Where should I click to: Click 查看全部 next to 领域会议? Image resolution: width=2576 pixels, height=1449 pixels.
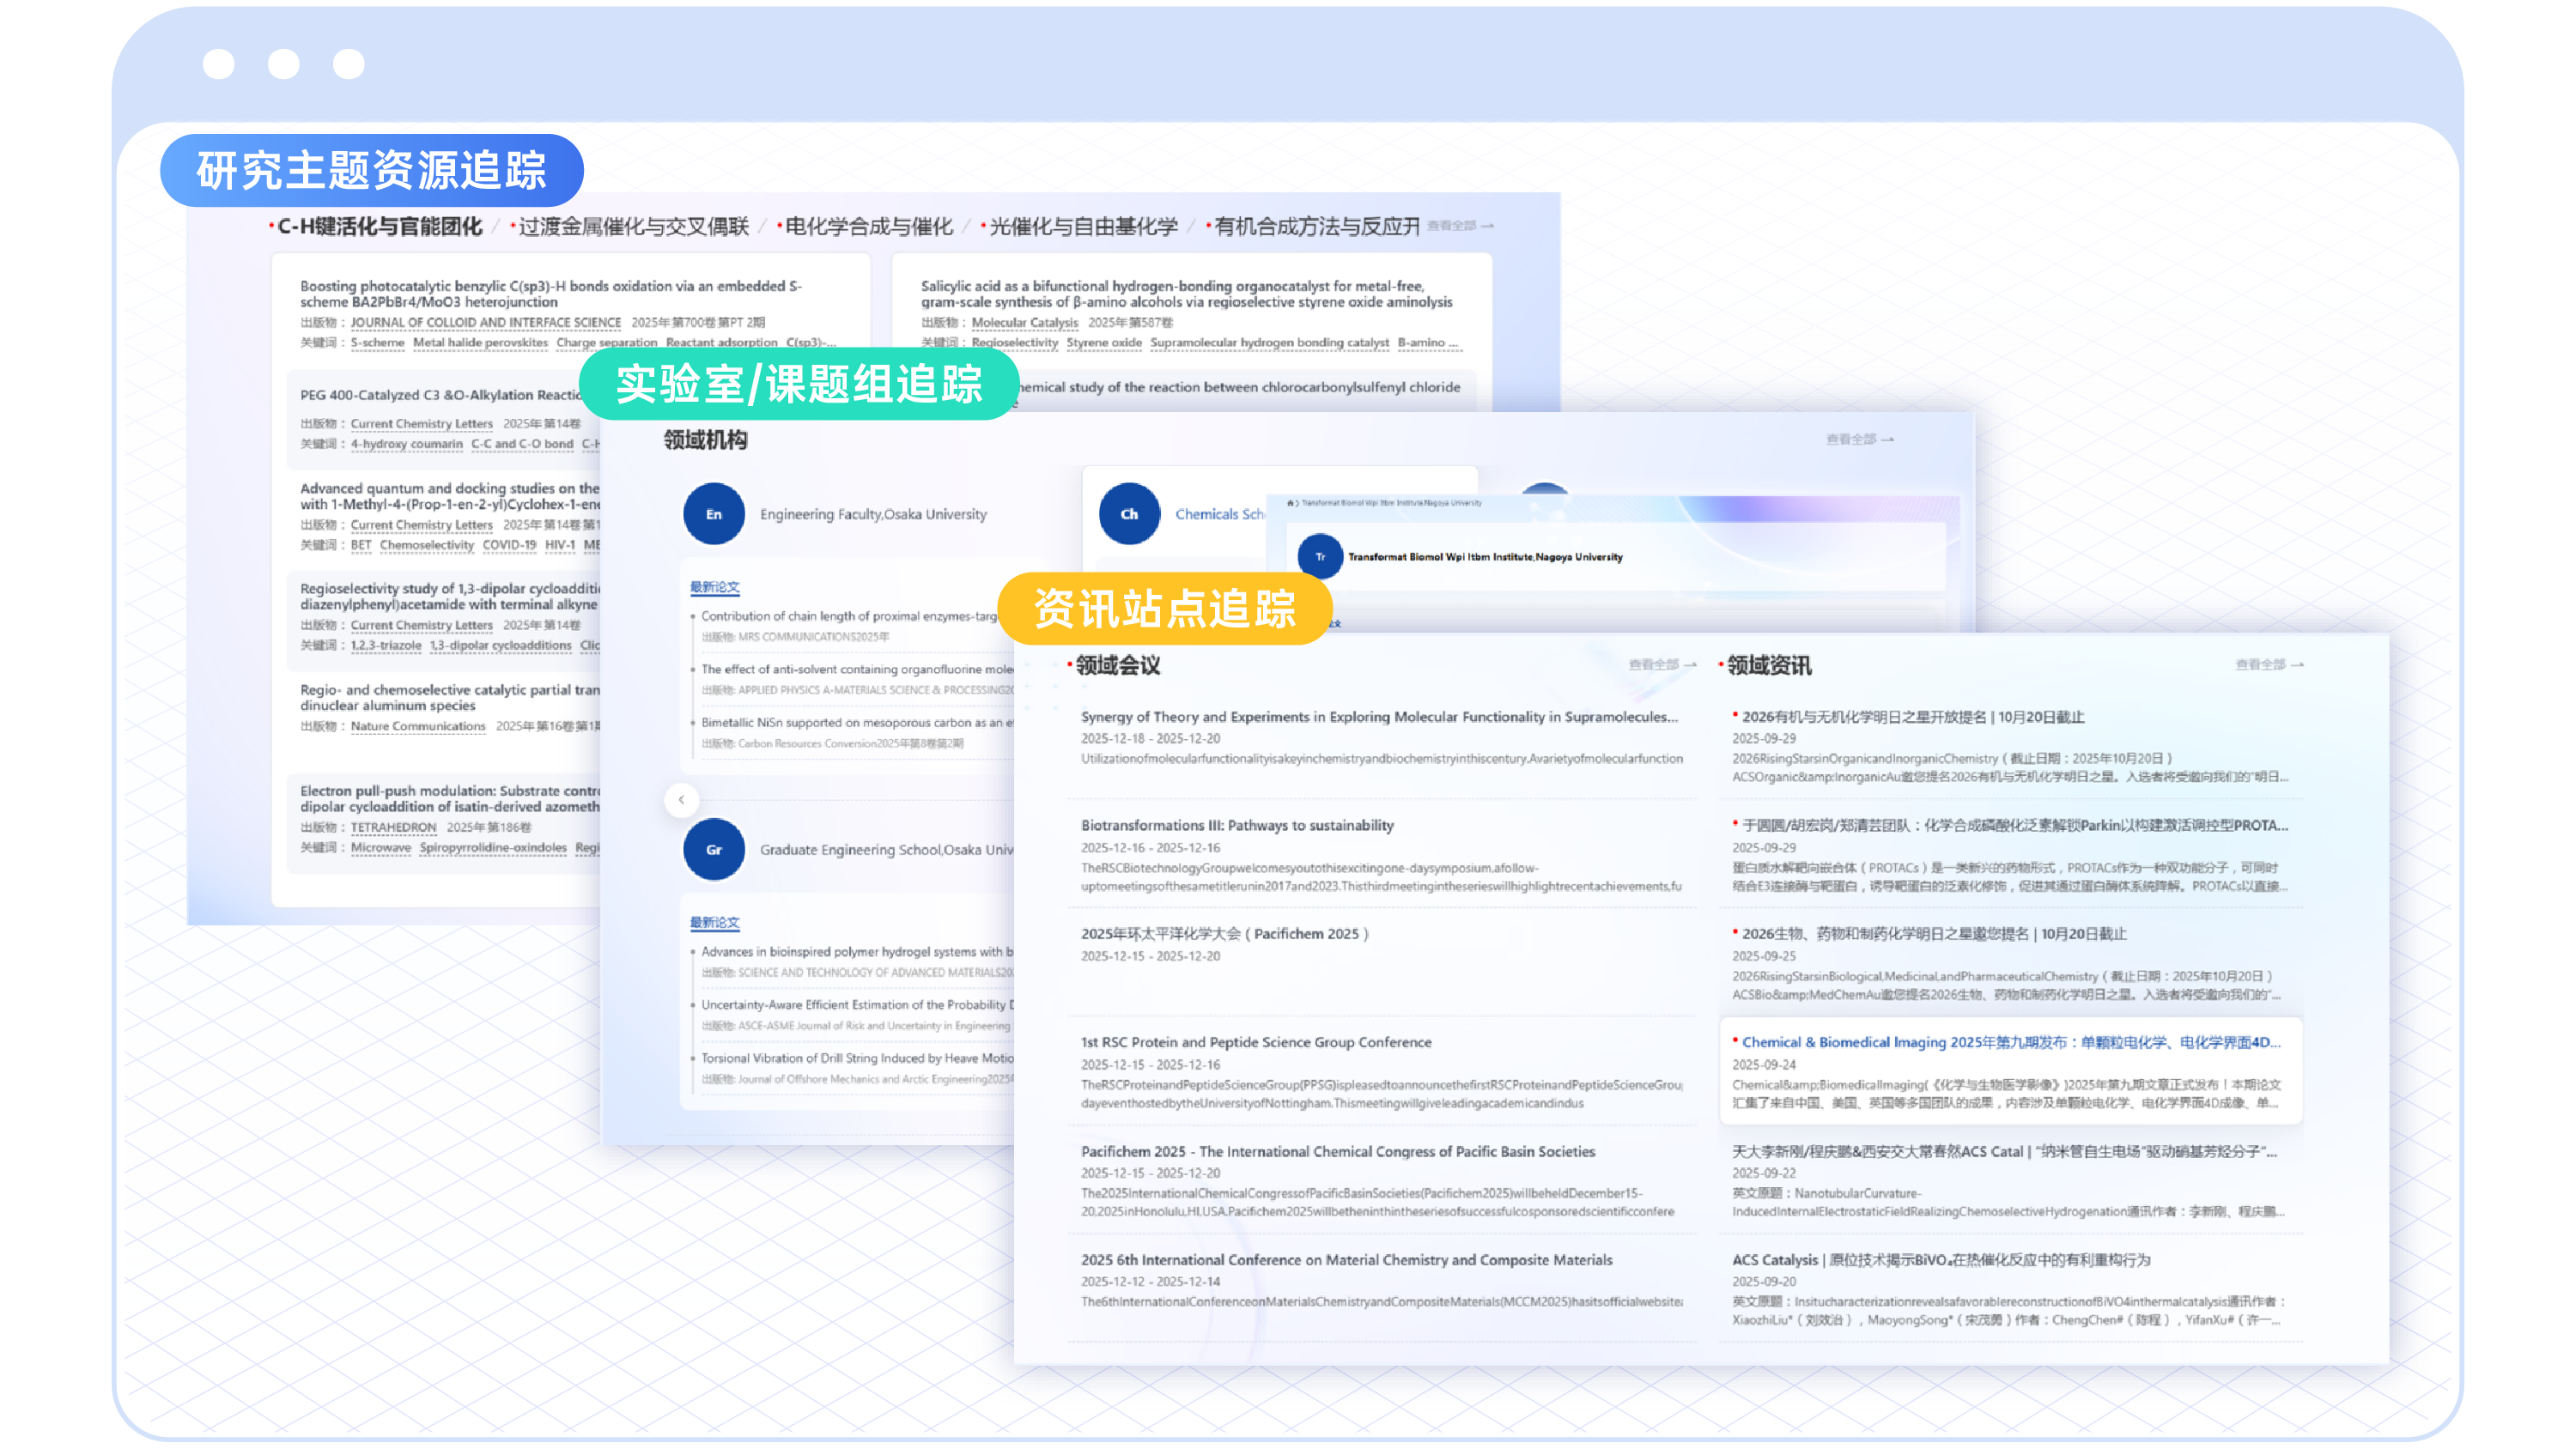1661,664
